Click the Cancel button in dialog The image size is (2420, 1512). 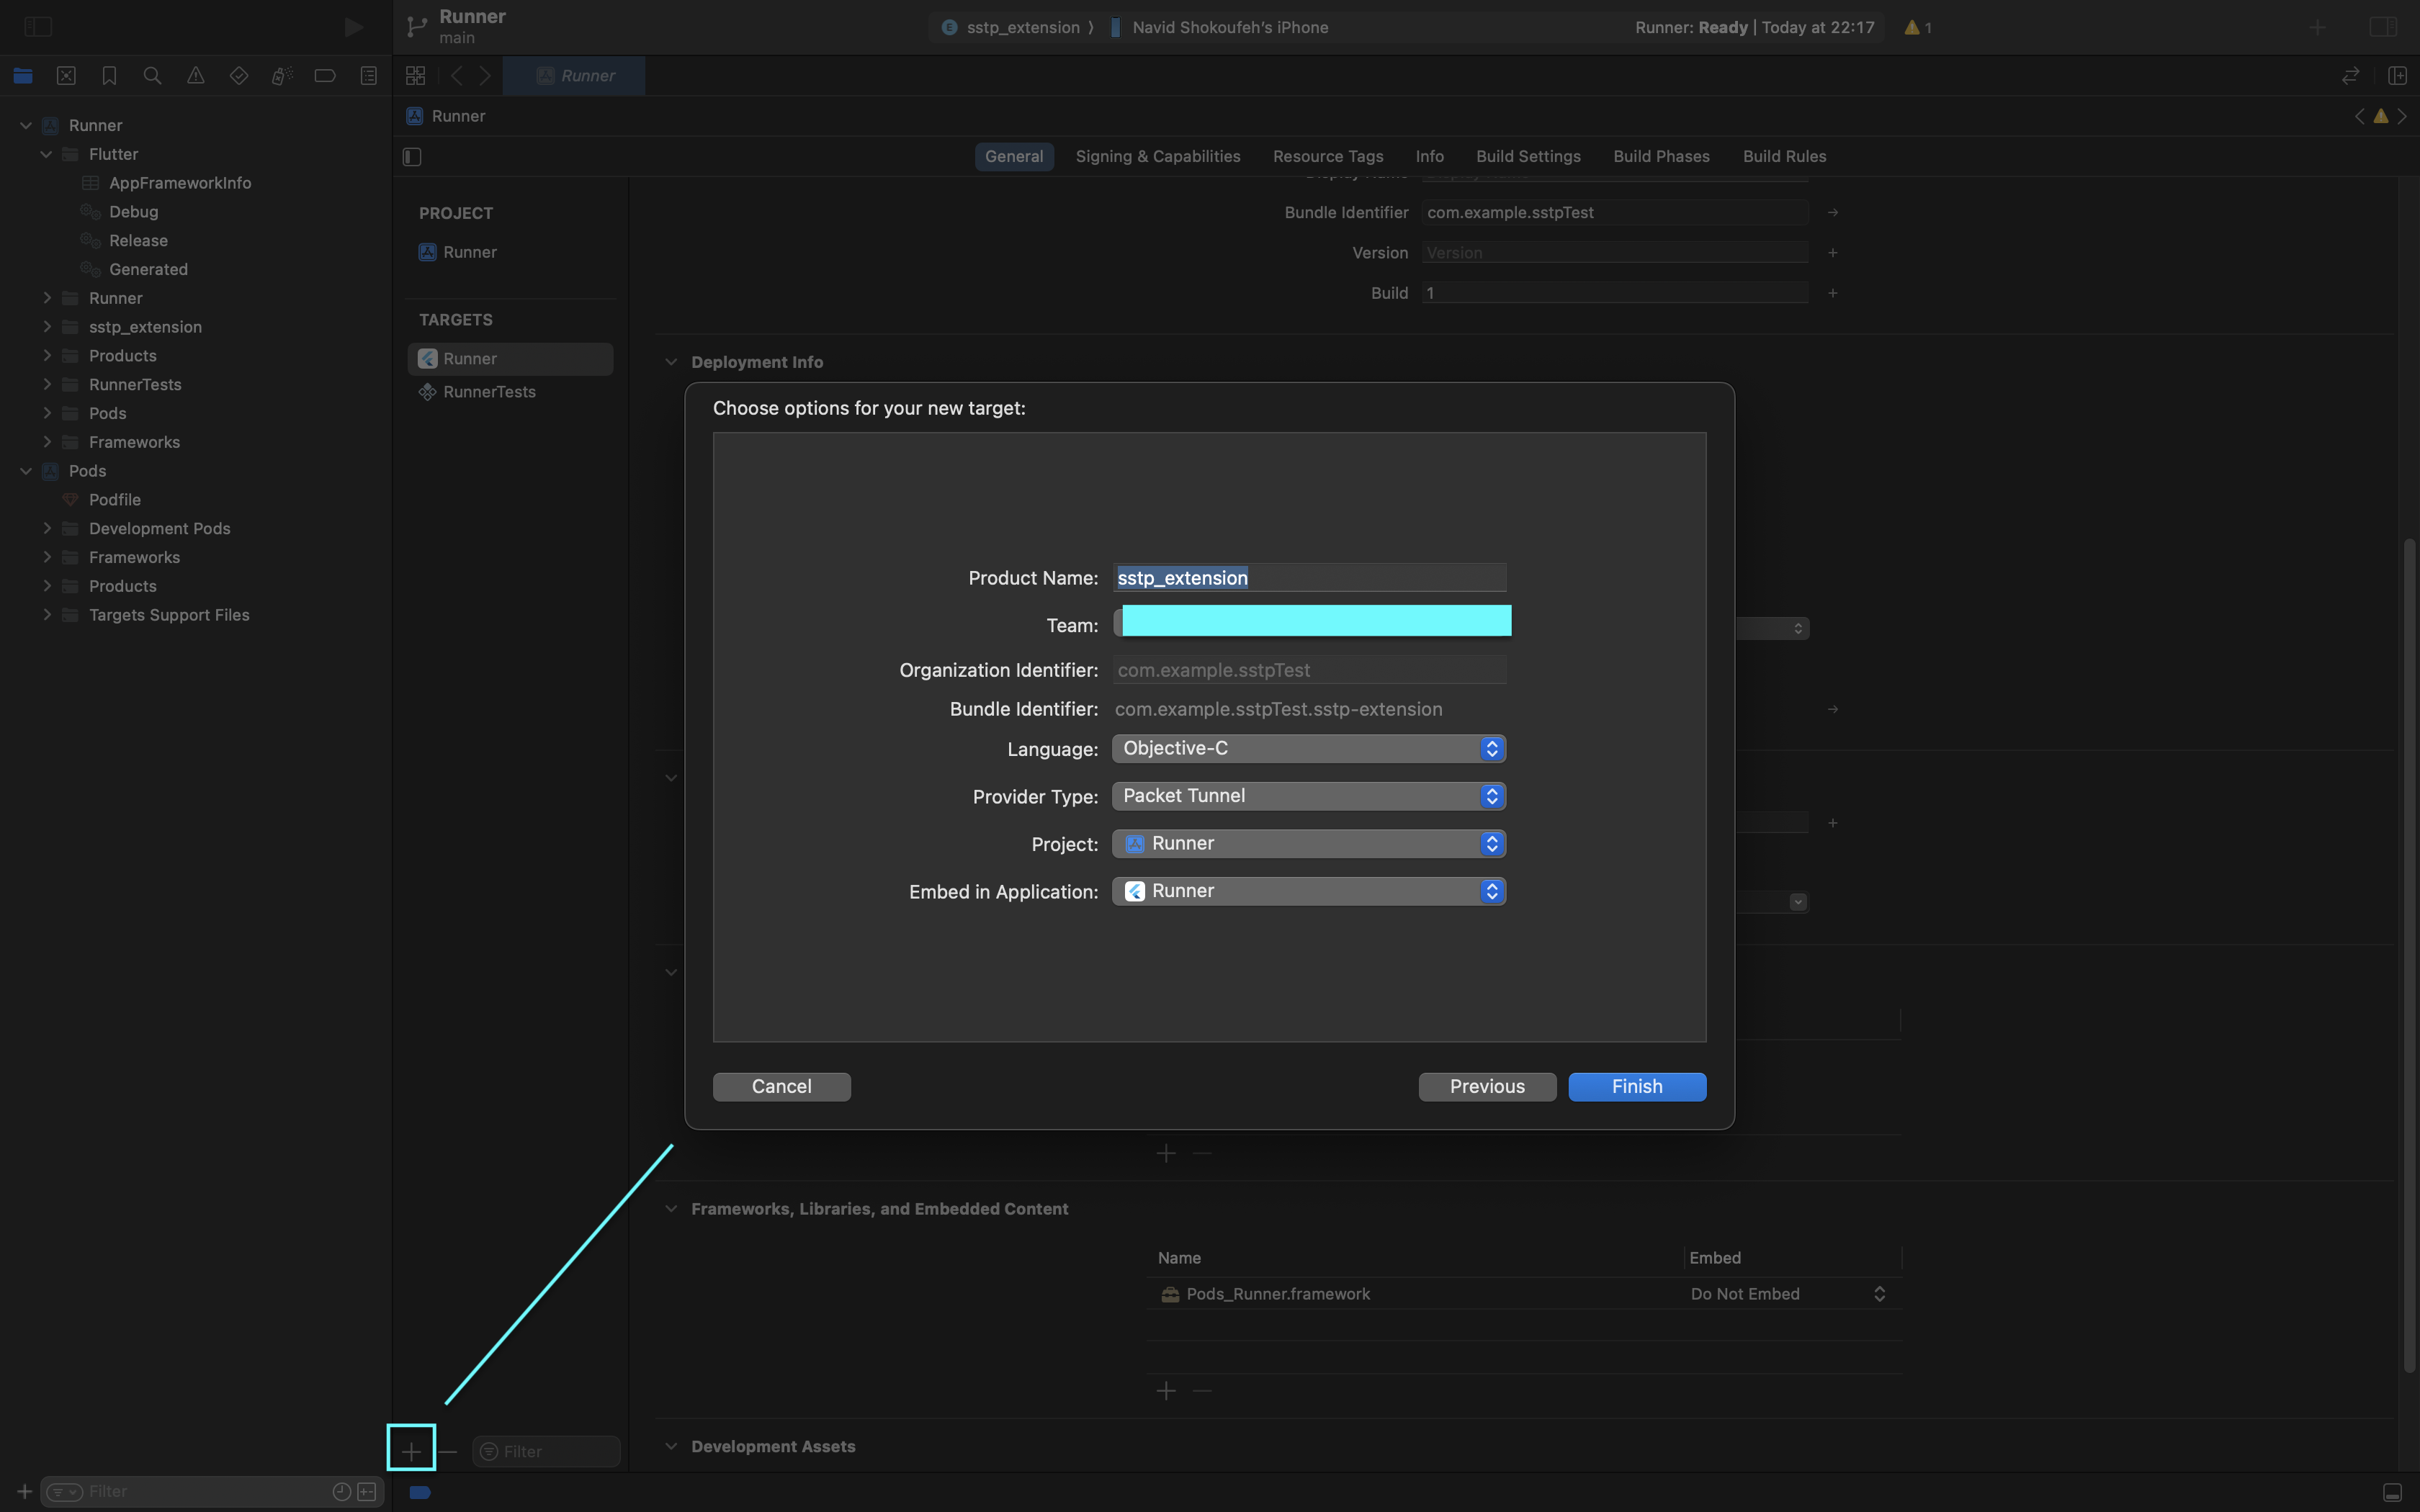click(781, 1086)
